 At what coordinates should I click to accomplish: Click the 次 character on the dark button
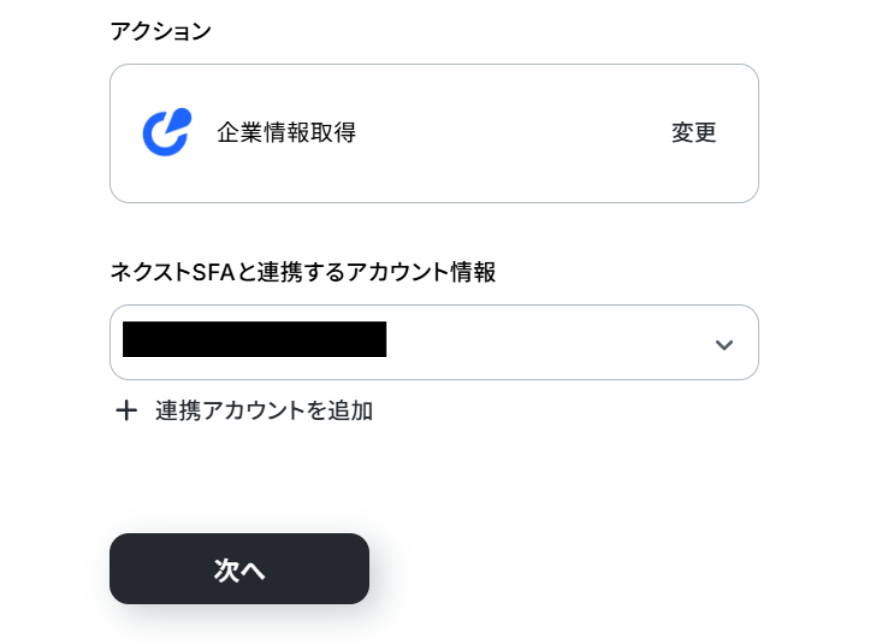click(226, 570)
